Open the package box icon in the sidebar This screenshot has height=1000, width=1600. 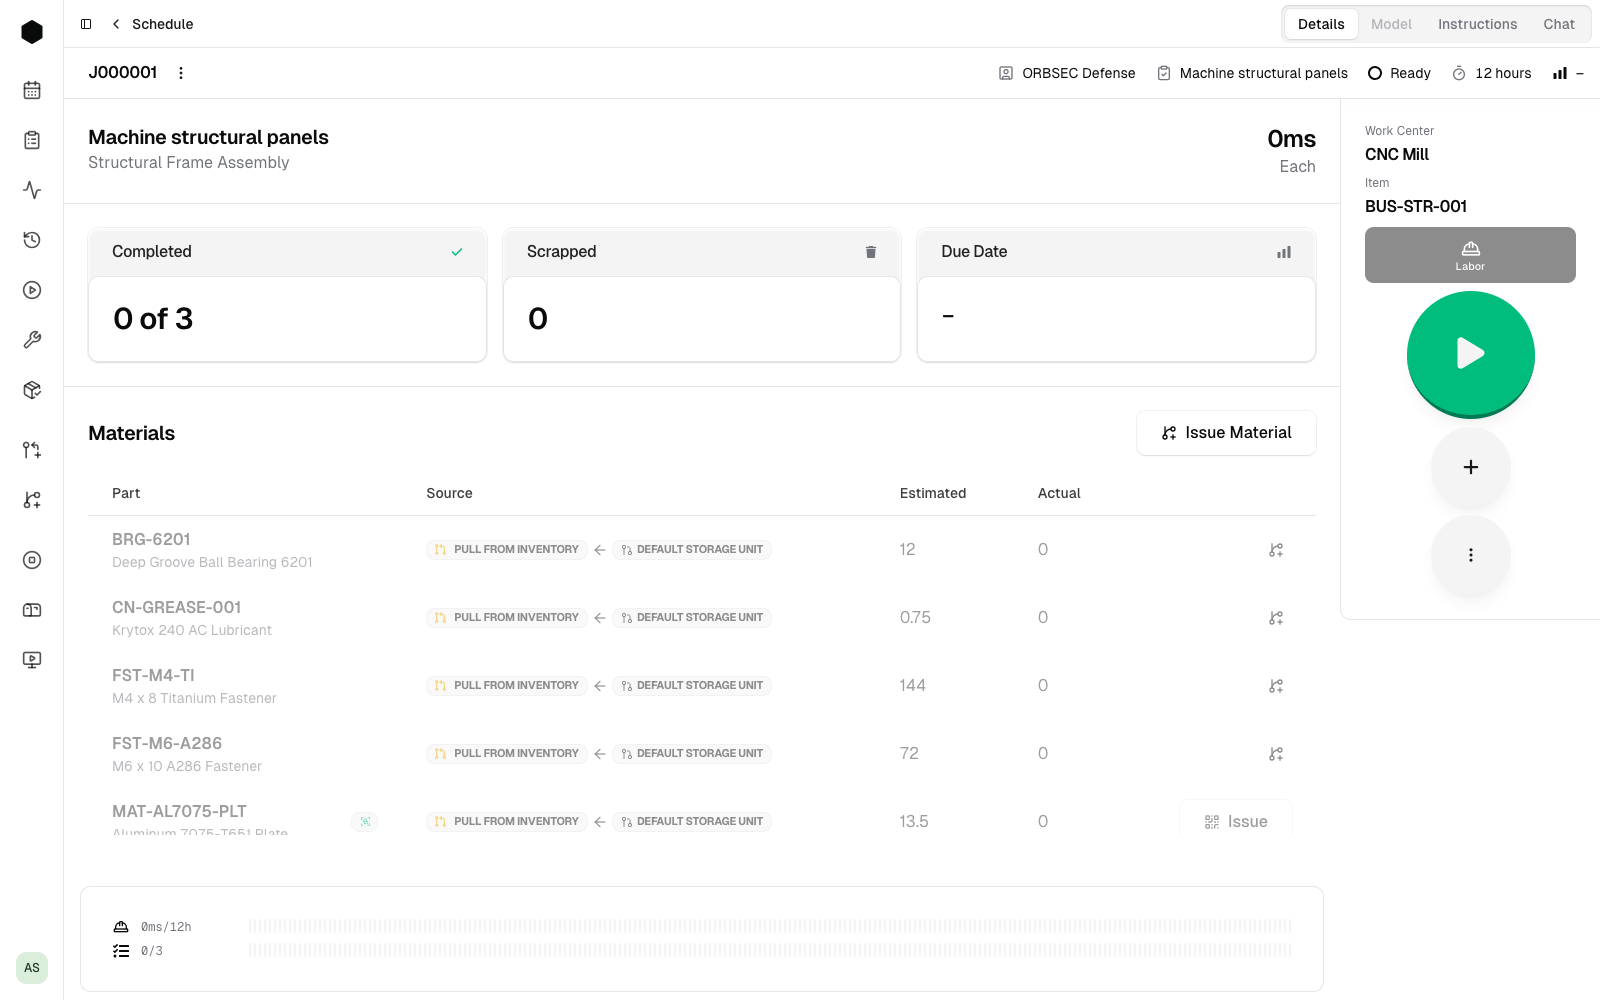point(32,390)
